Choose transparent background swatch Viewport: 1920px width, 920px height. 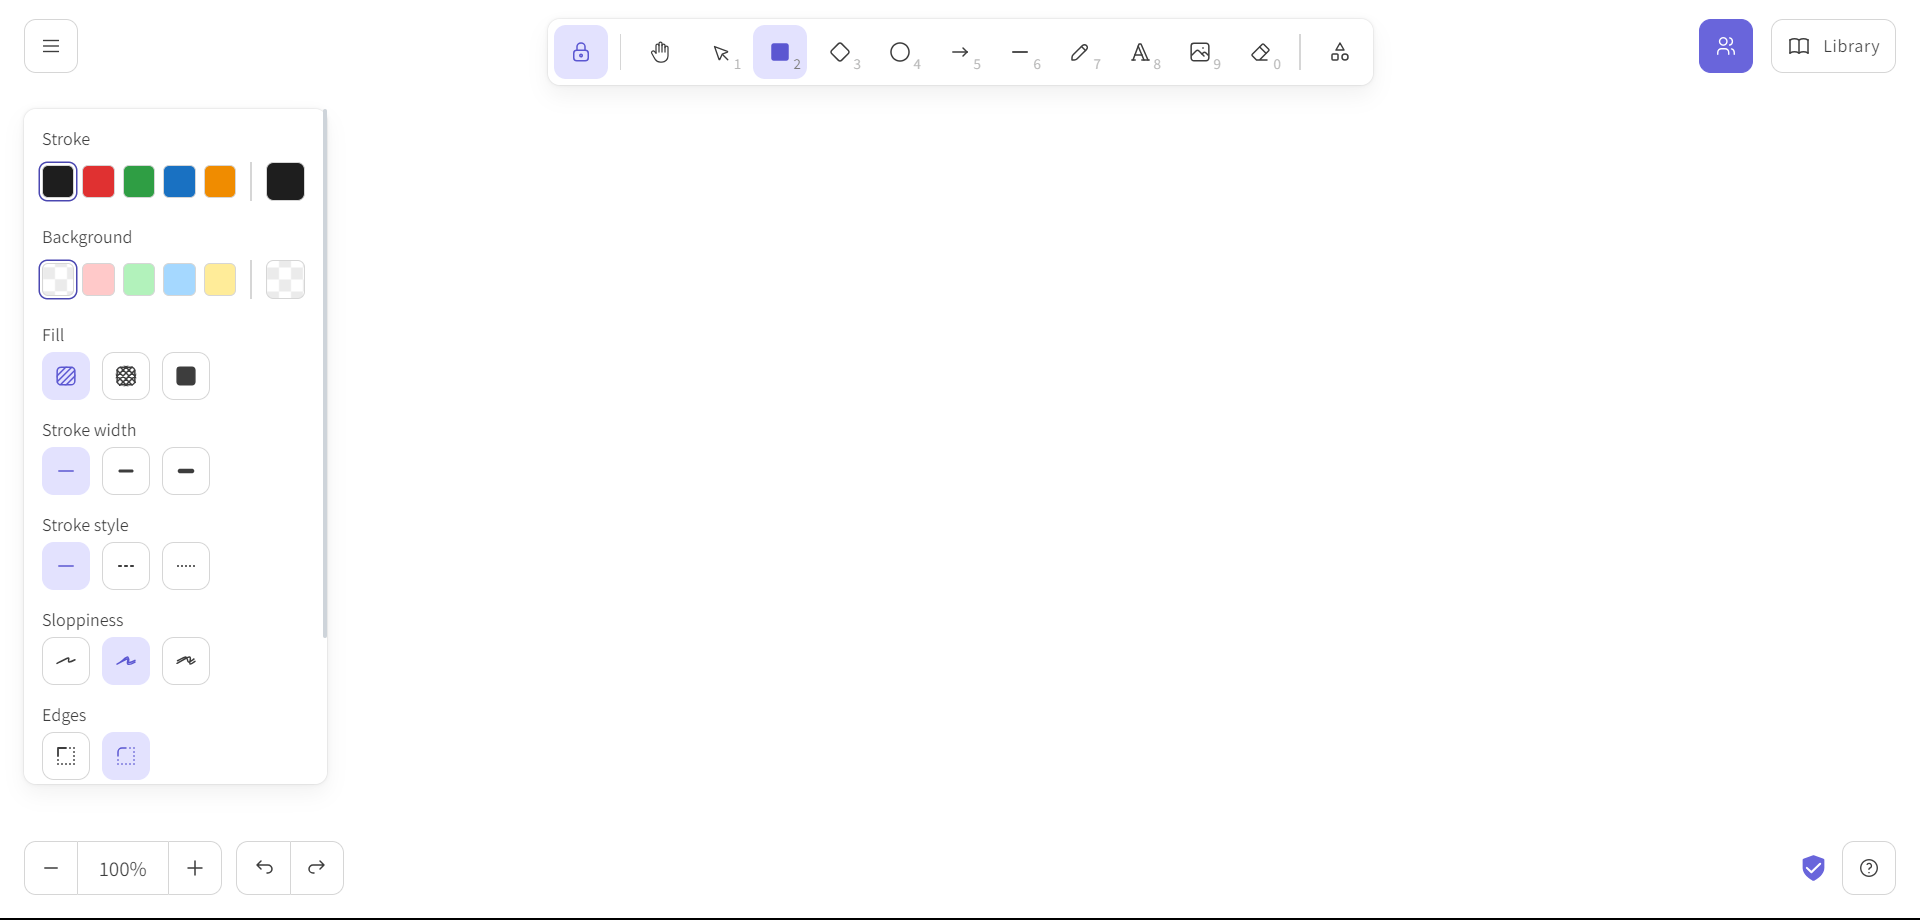pos(58,279)
